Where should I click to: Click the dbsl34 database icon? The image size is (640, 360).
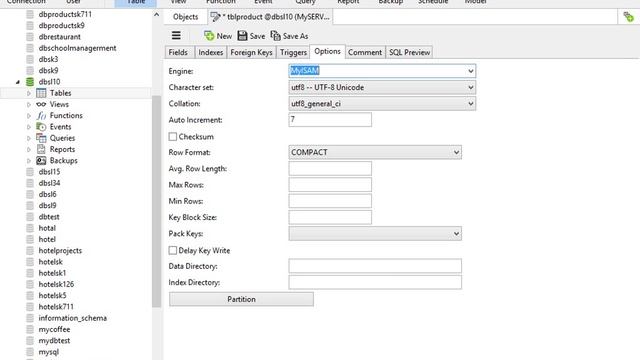pos(30,183)
